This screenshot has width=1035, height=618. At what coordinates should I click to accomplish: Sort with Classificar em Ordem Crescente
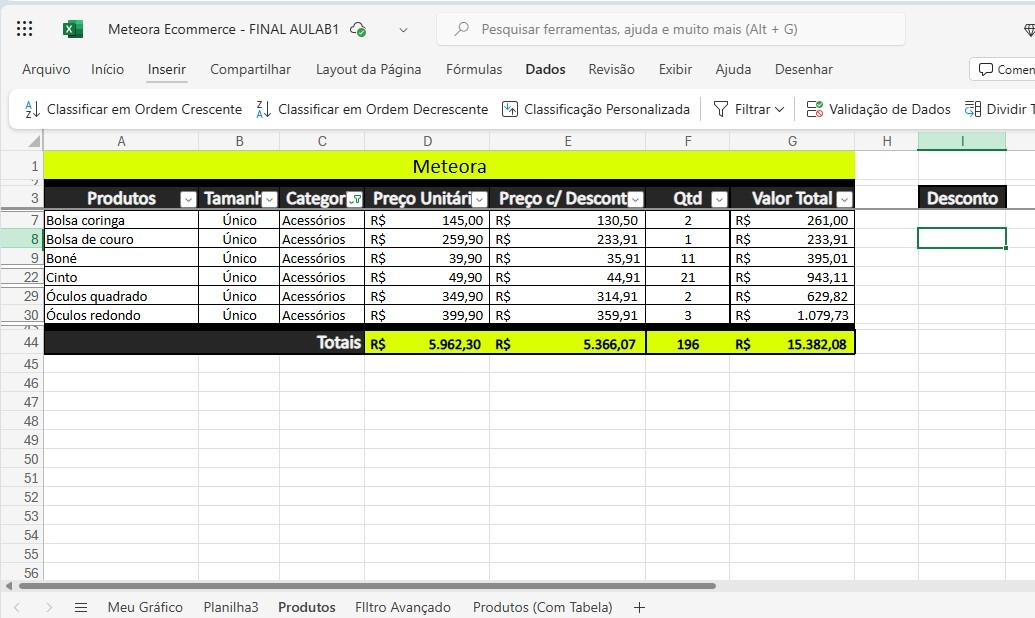[133, 109]
